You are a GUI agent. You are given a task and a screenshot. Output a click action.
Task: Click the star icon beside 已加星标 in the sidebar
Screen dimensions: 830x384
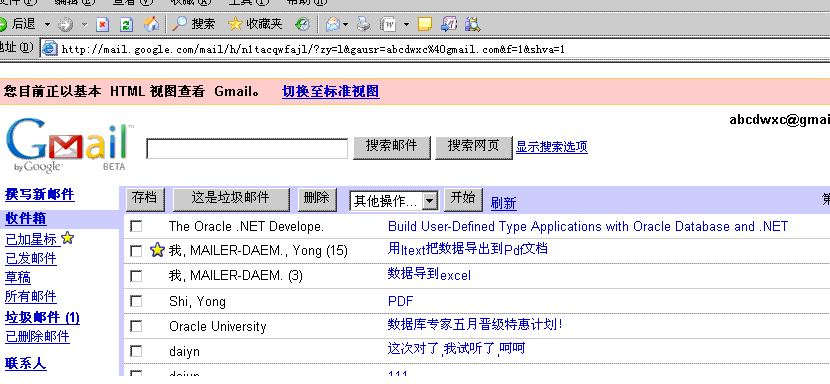68,238
